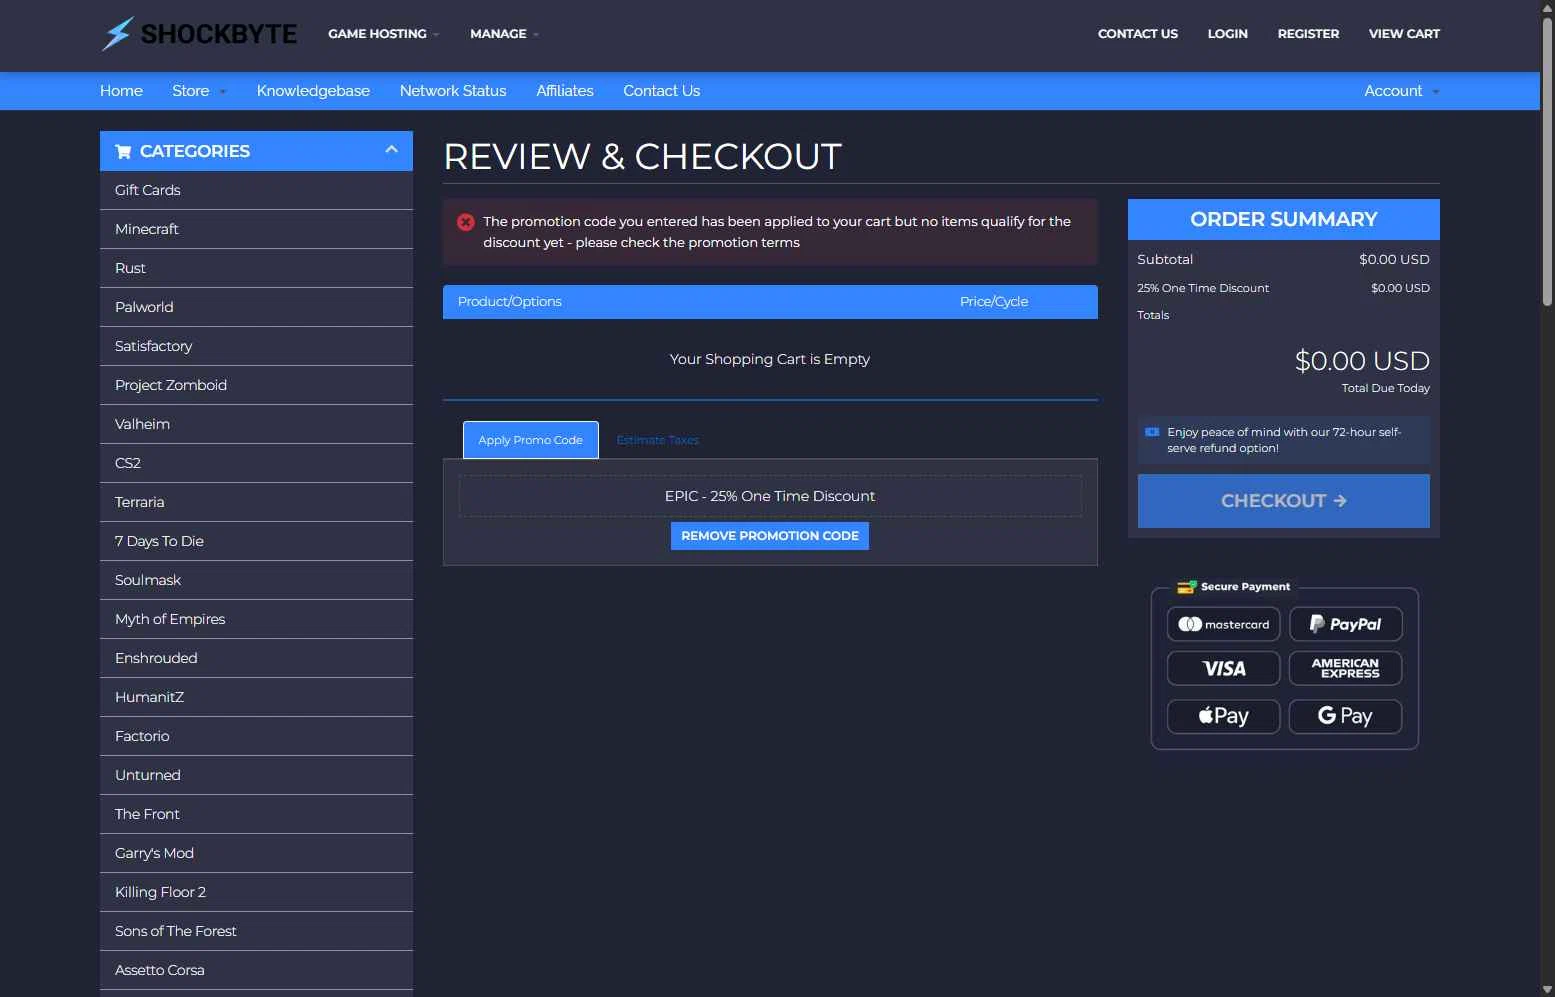Click the Shockbyte lightning logo
Screen dimensions: 1555x997
(x=199, y=34)
